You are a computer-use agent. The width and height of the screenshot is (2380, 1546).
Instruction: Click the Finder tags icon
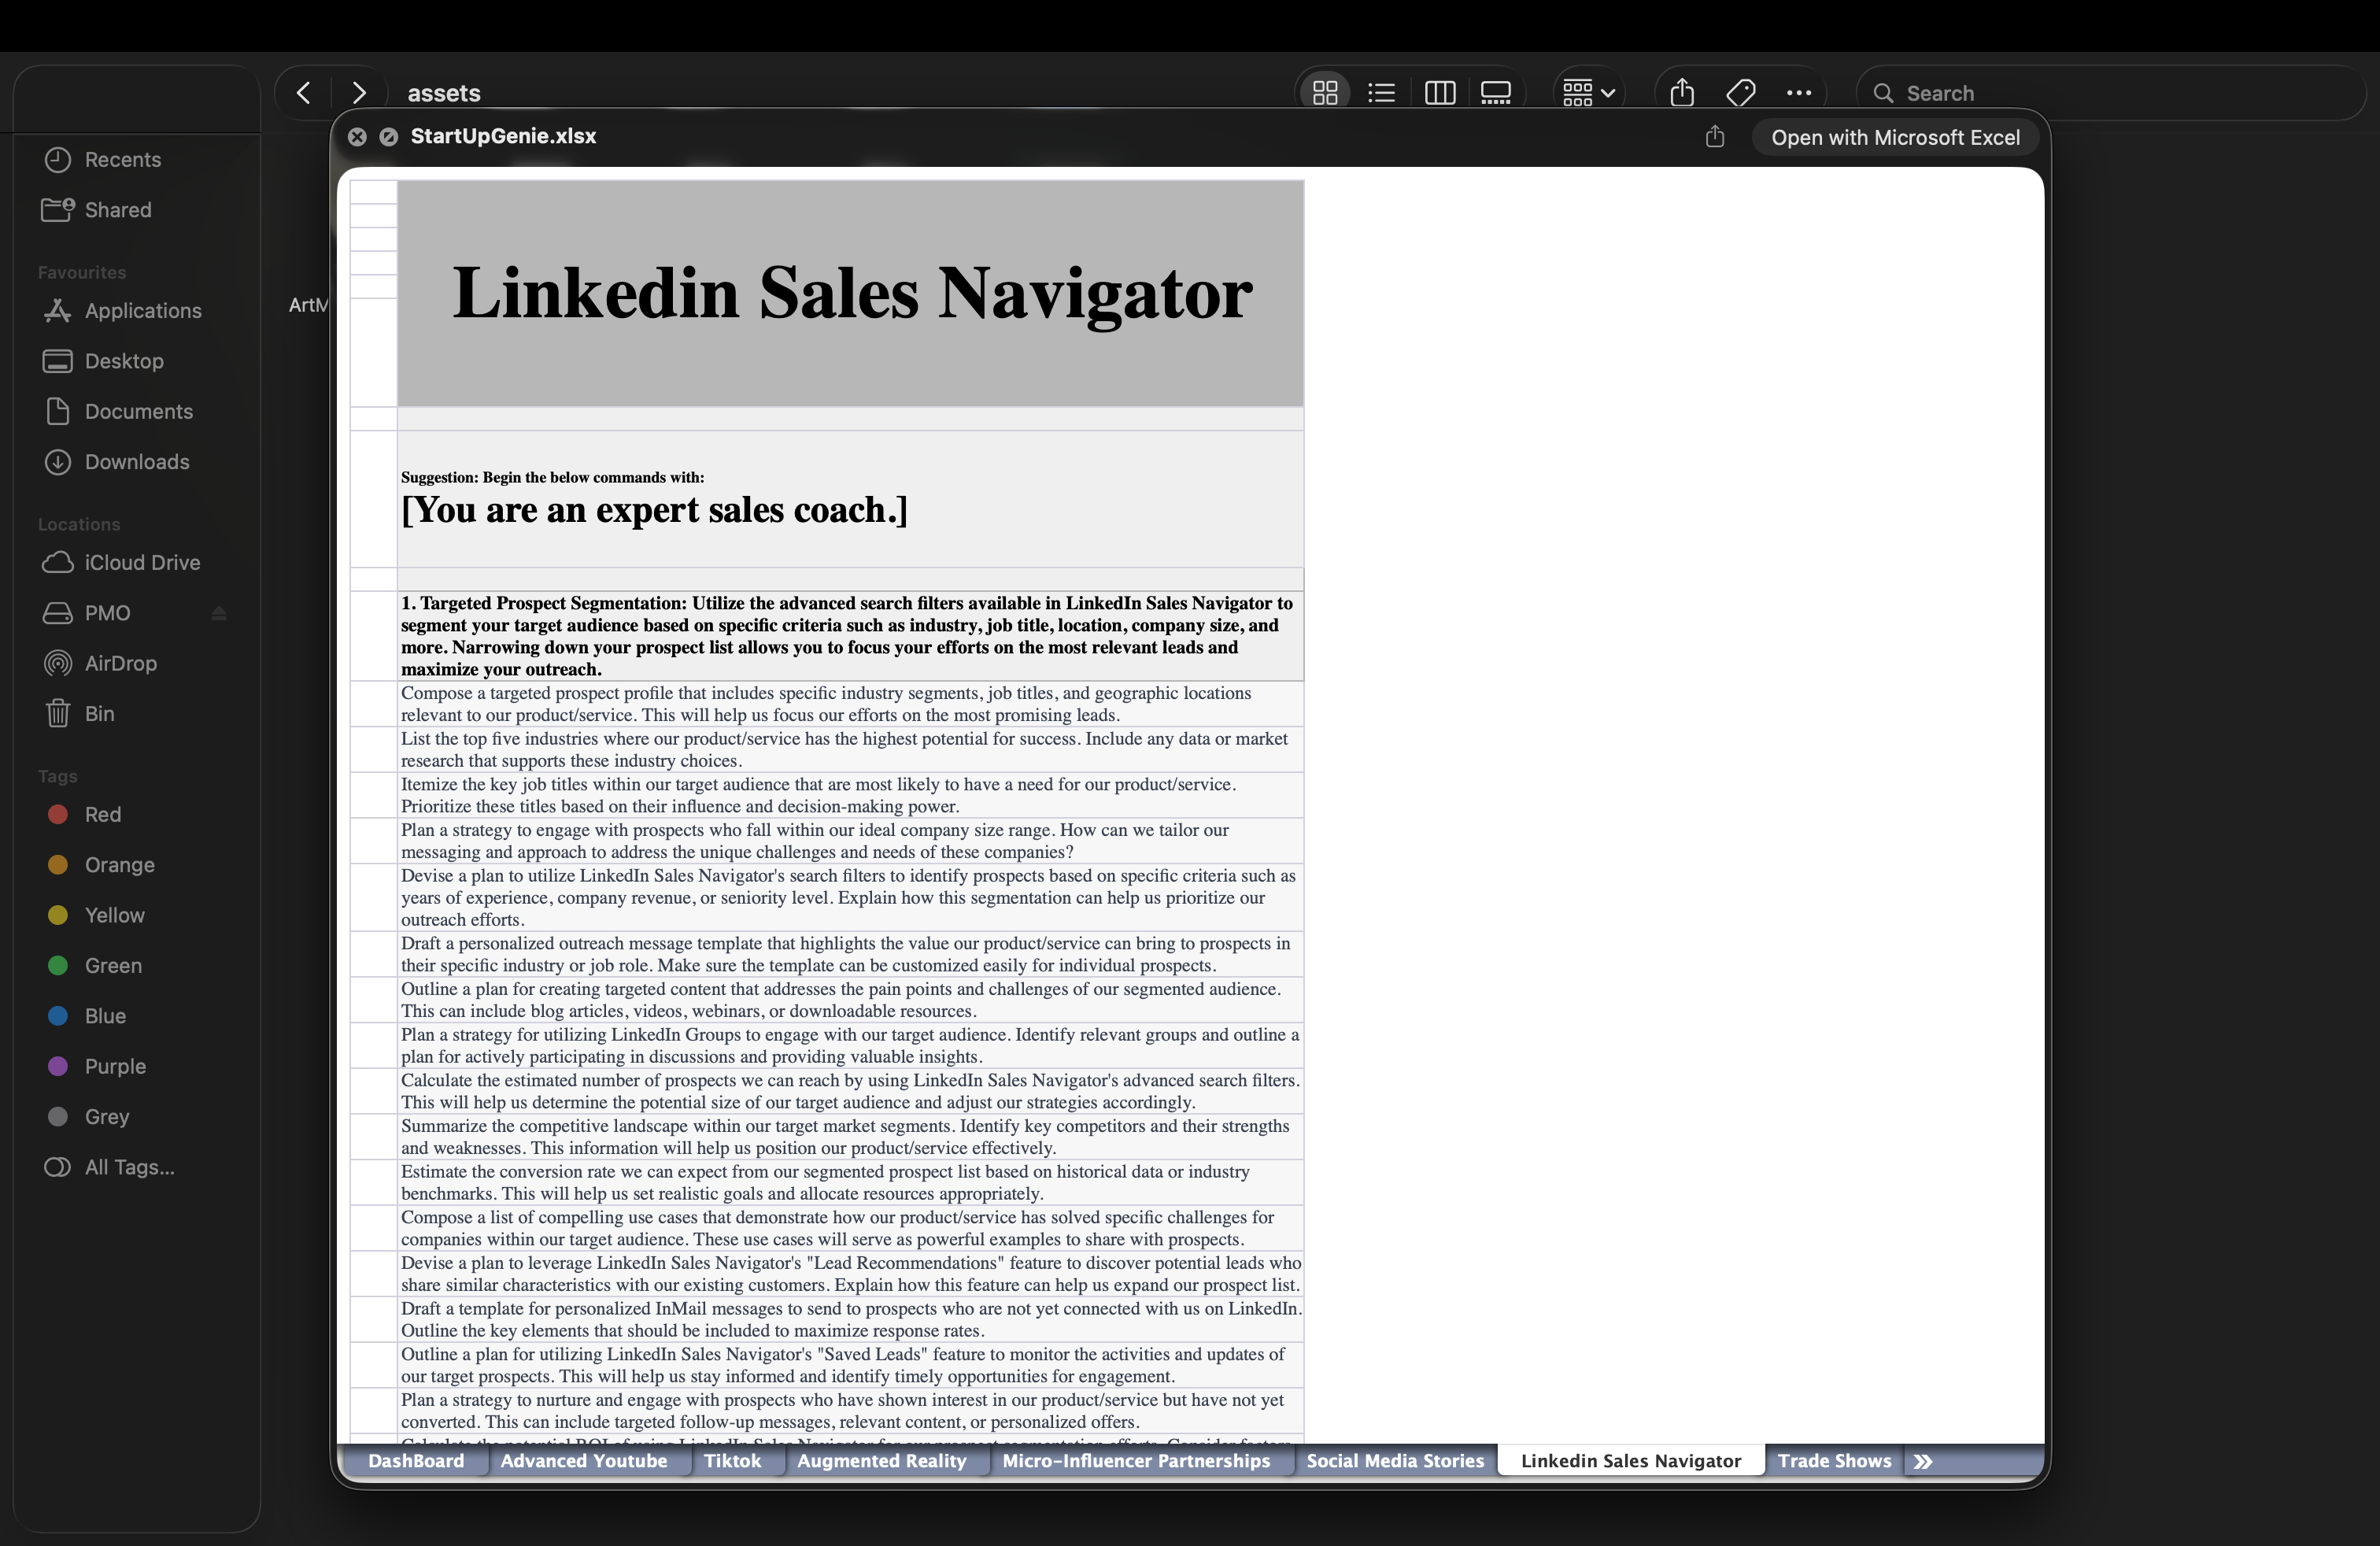1741,93
